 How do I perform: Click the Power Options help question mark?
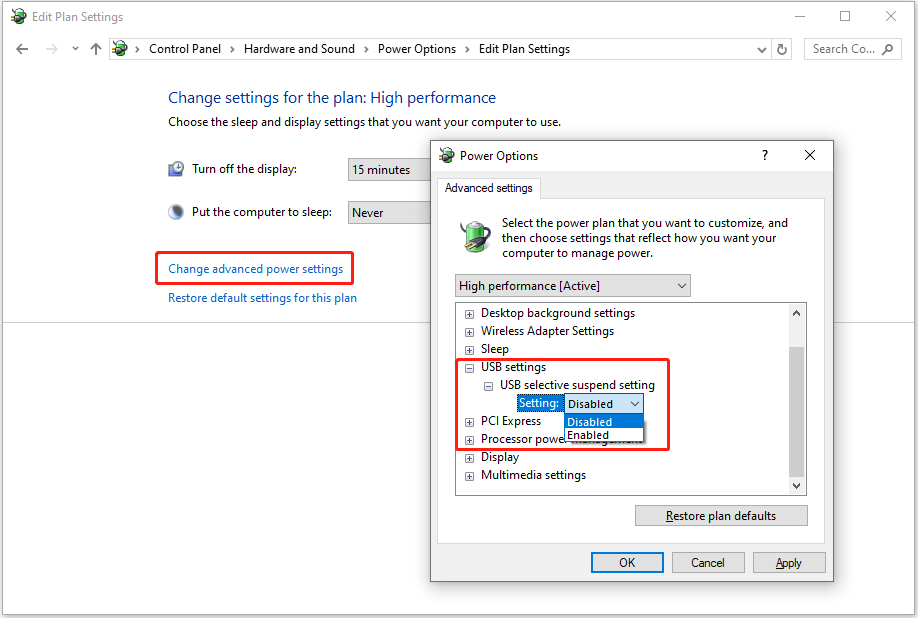pyautogui.click(x=765, y=155)
